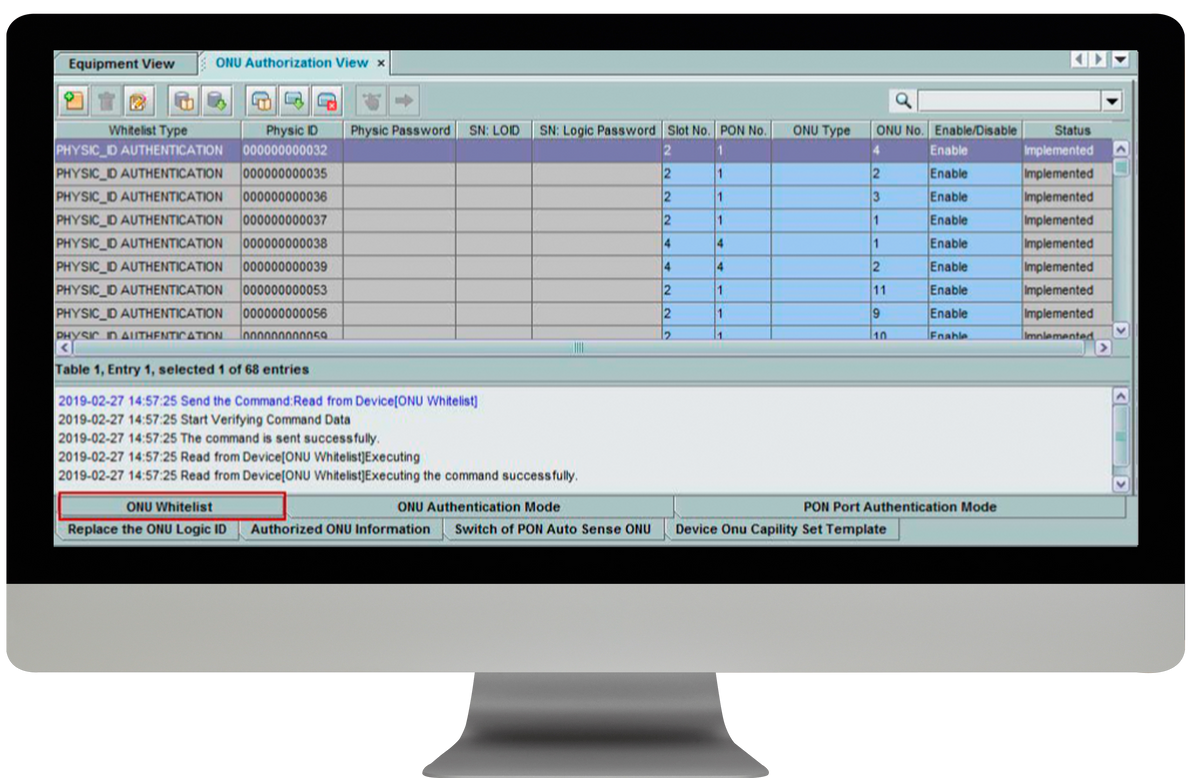This screenshot has width=1200, height=778.
Task: Open the tab list dropdown arrow
Action: [x=1120, y=61]
